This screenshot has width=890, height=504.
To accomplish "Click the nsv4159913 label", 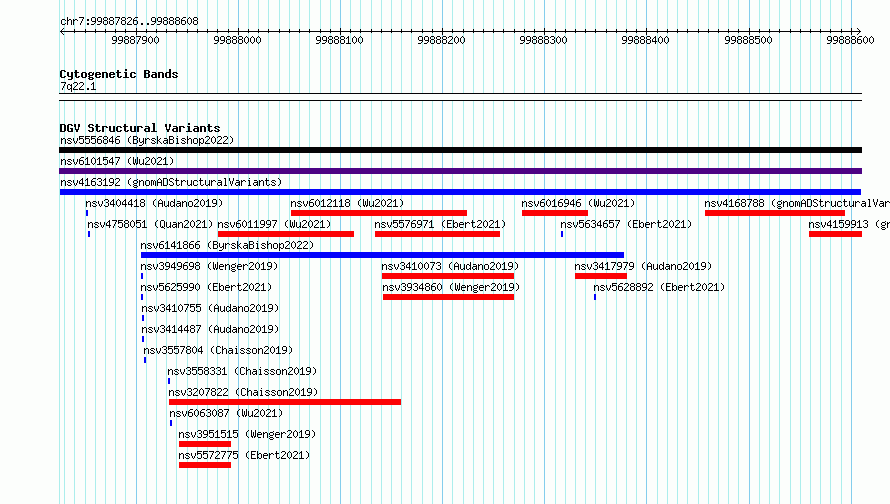I will pyautogui.click(x=849, y=224).
